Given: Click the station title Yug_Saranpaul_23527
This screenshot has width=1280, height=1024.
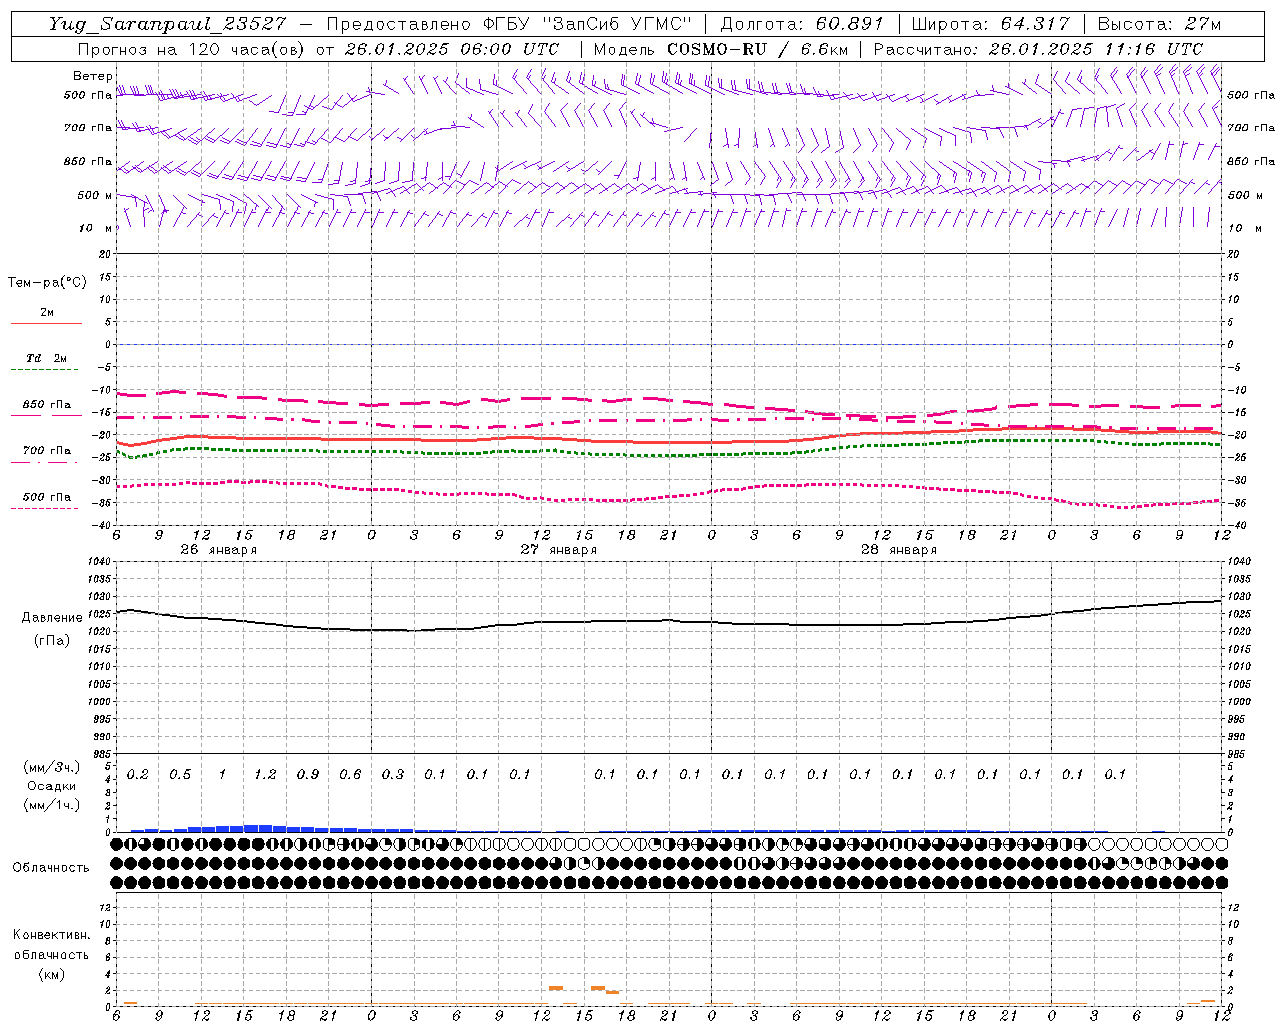Looking at the screenshot, I should pyautogui.click(x=167, y=24).
